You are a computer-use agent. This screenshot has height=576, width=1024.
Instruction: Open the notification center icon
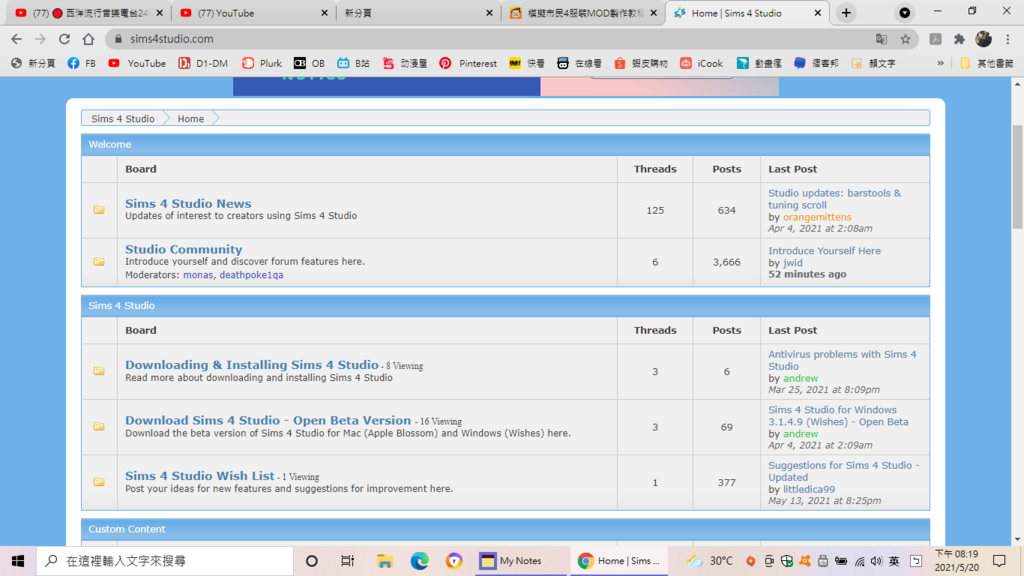pos(999,561)
